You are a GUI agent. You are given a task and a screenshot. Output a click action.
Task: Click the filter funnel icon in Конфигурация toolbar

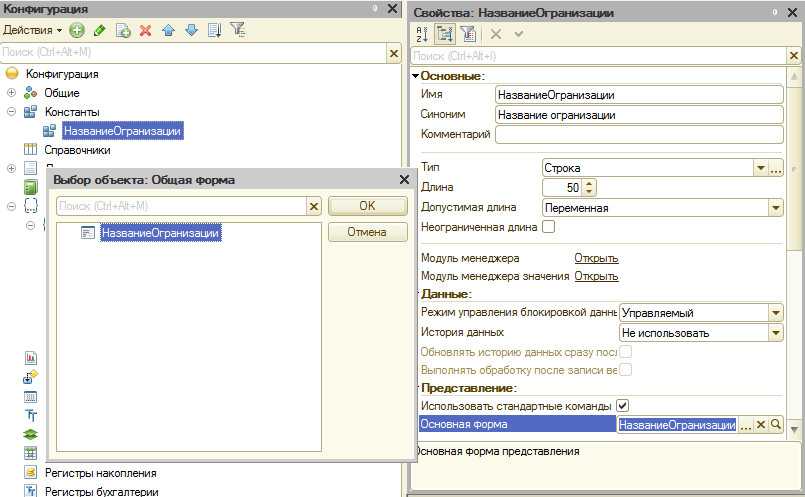pyautogui.click(x=238, y=30)
